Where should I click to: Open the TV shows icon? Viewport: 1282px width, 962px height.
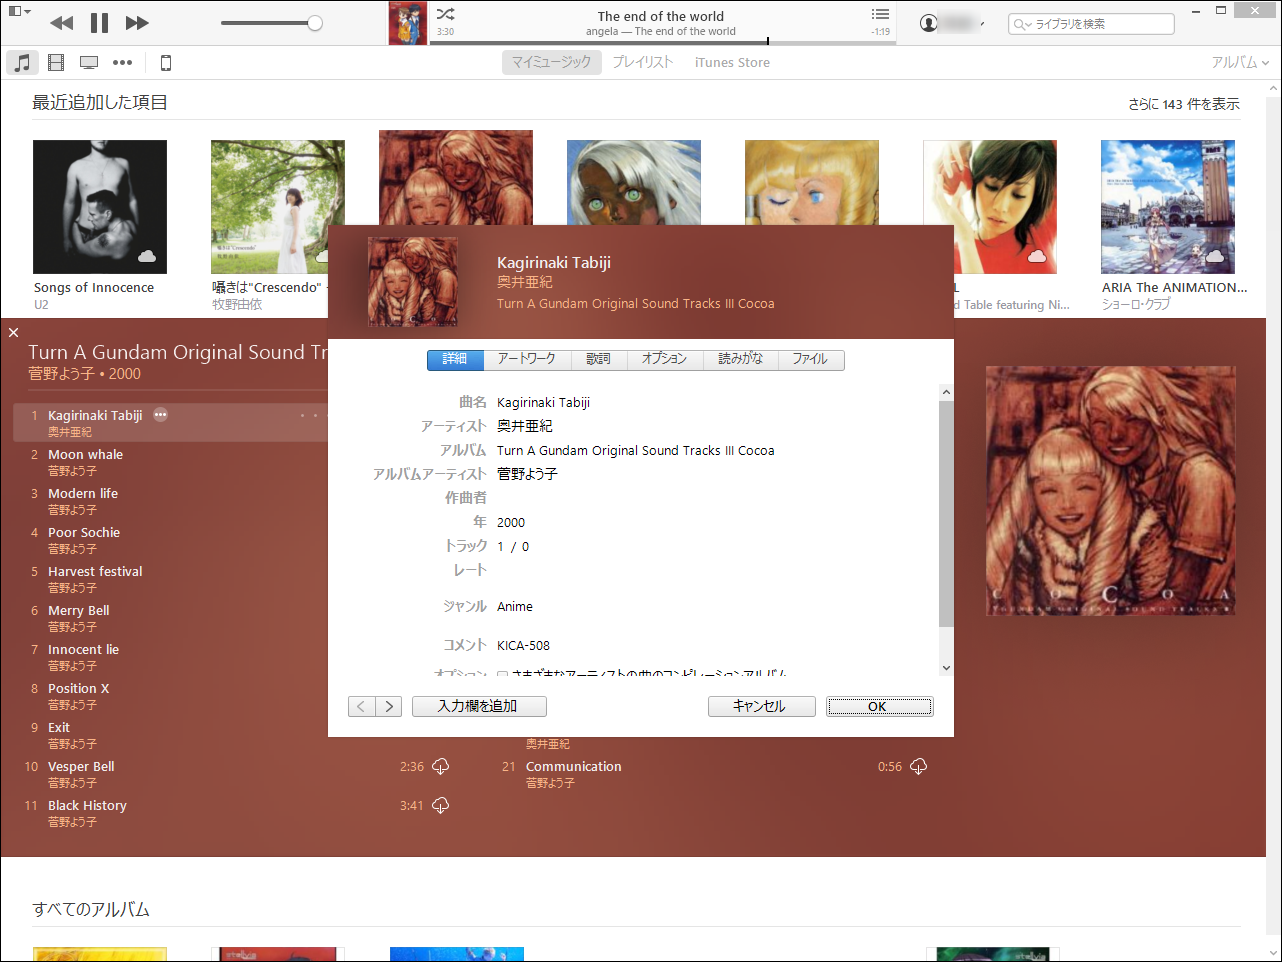point(89,62)
